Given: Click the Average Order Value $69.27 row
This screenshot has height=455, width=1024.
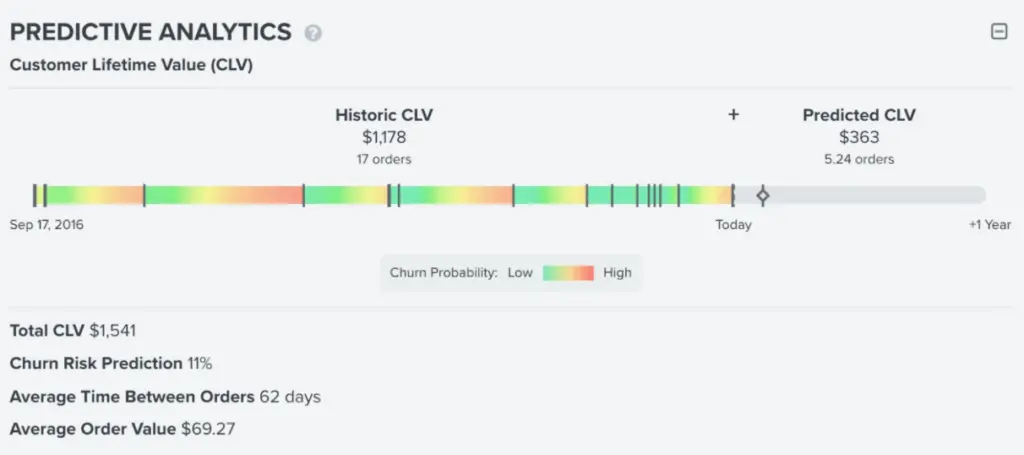Looking at the screenshot, I should (x=122, y=429).
